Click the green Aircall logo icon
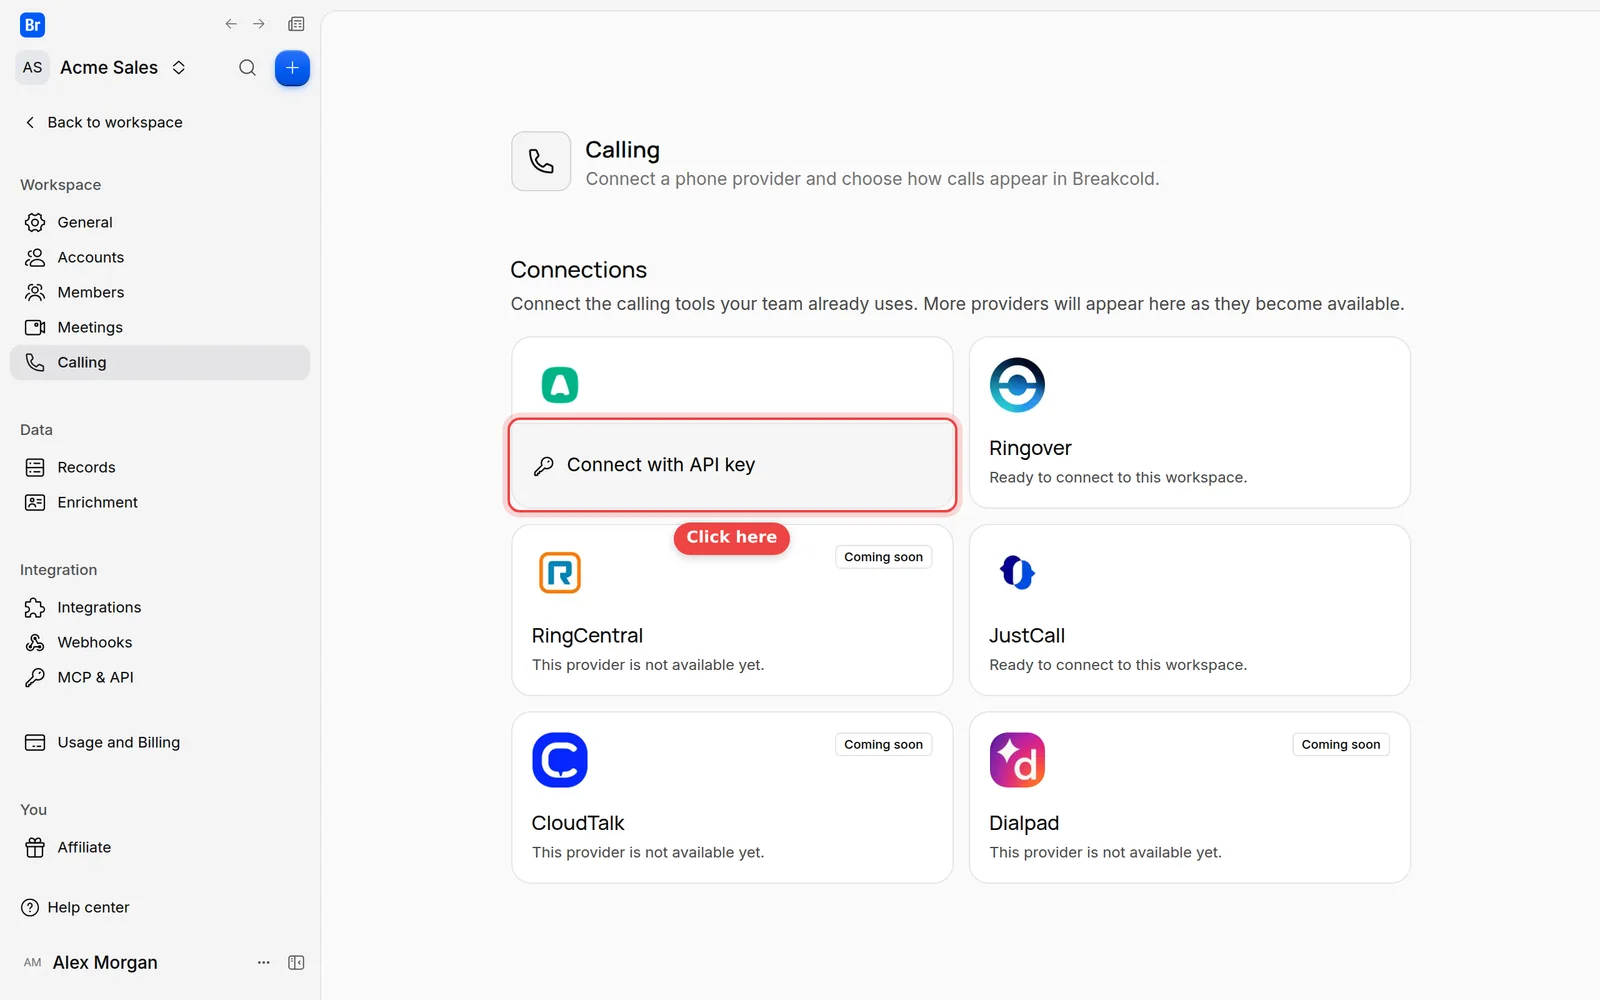The image size is (1600, 1000). pos(560,385)
